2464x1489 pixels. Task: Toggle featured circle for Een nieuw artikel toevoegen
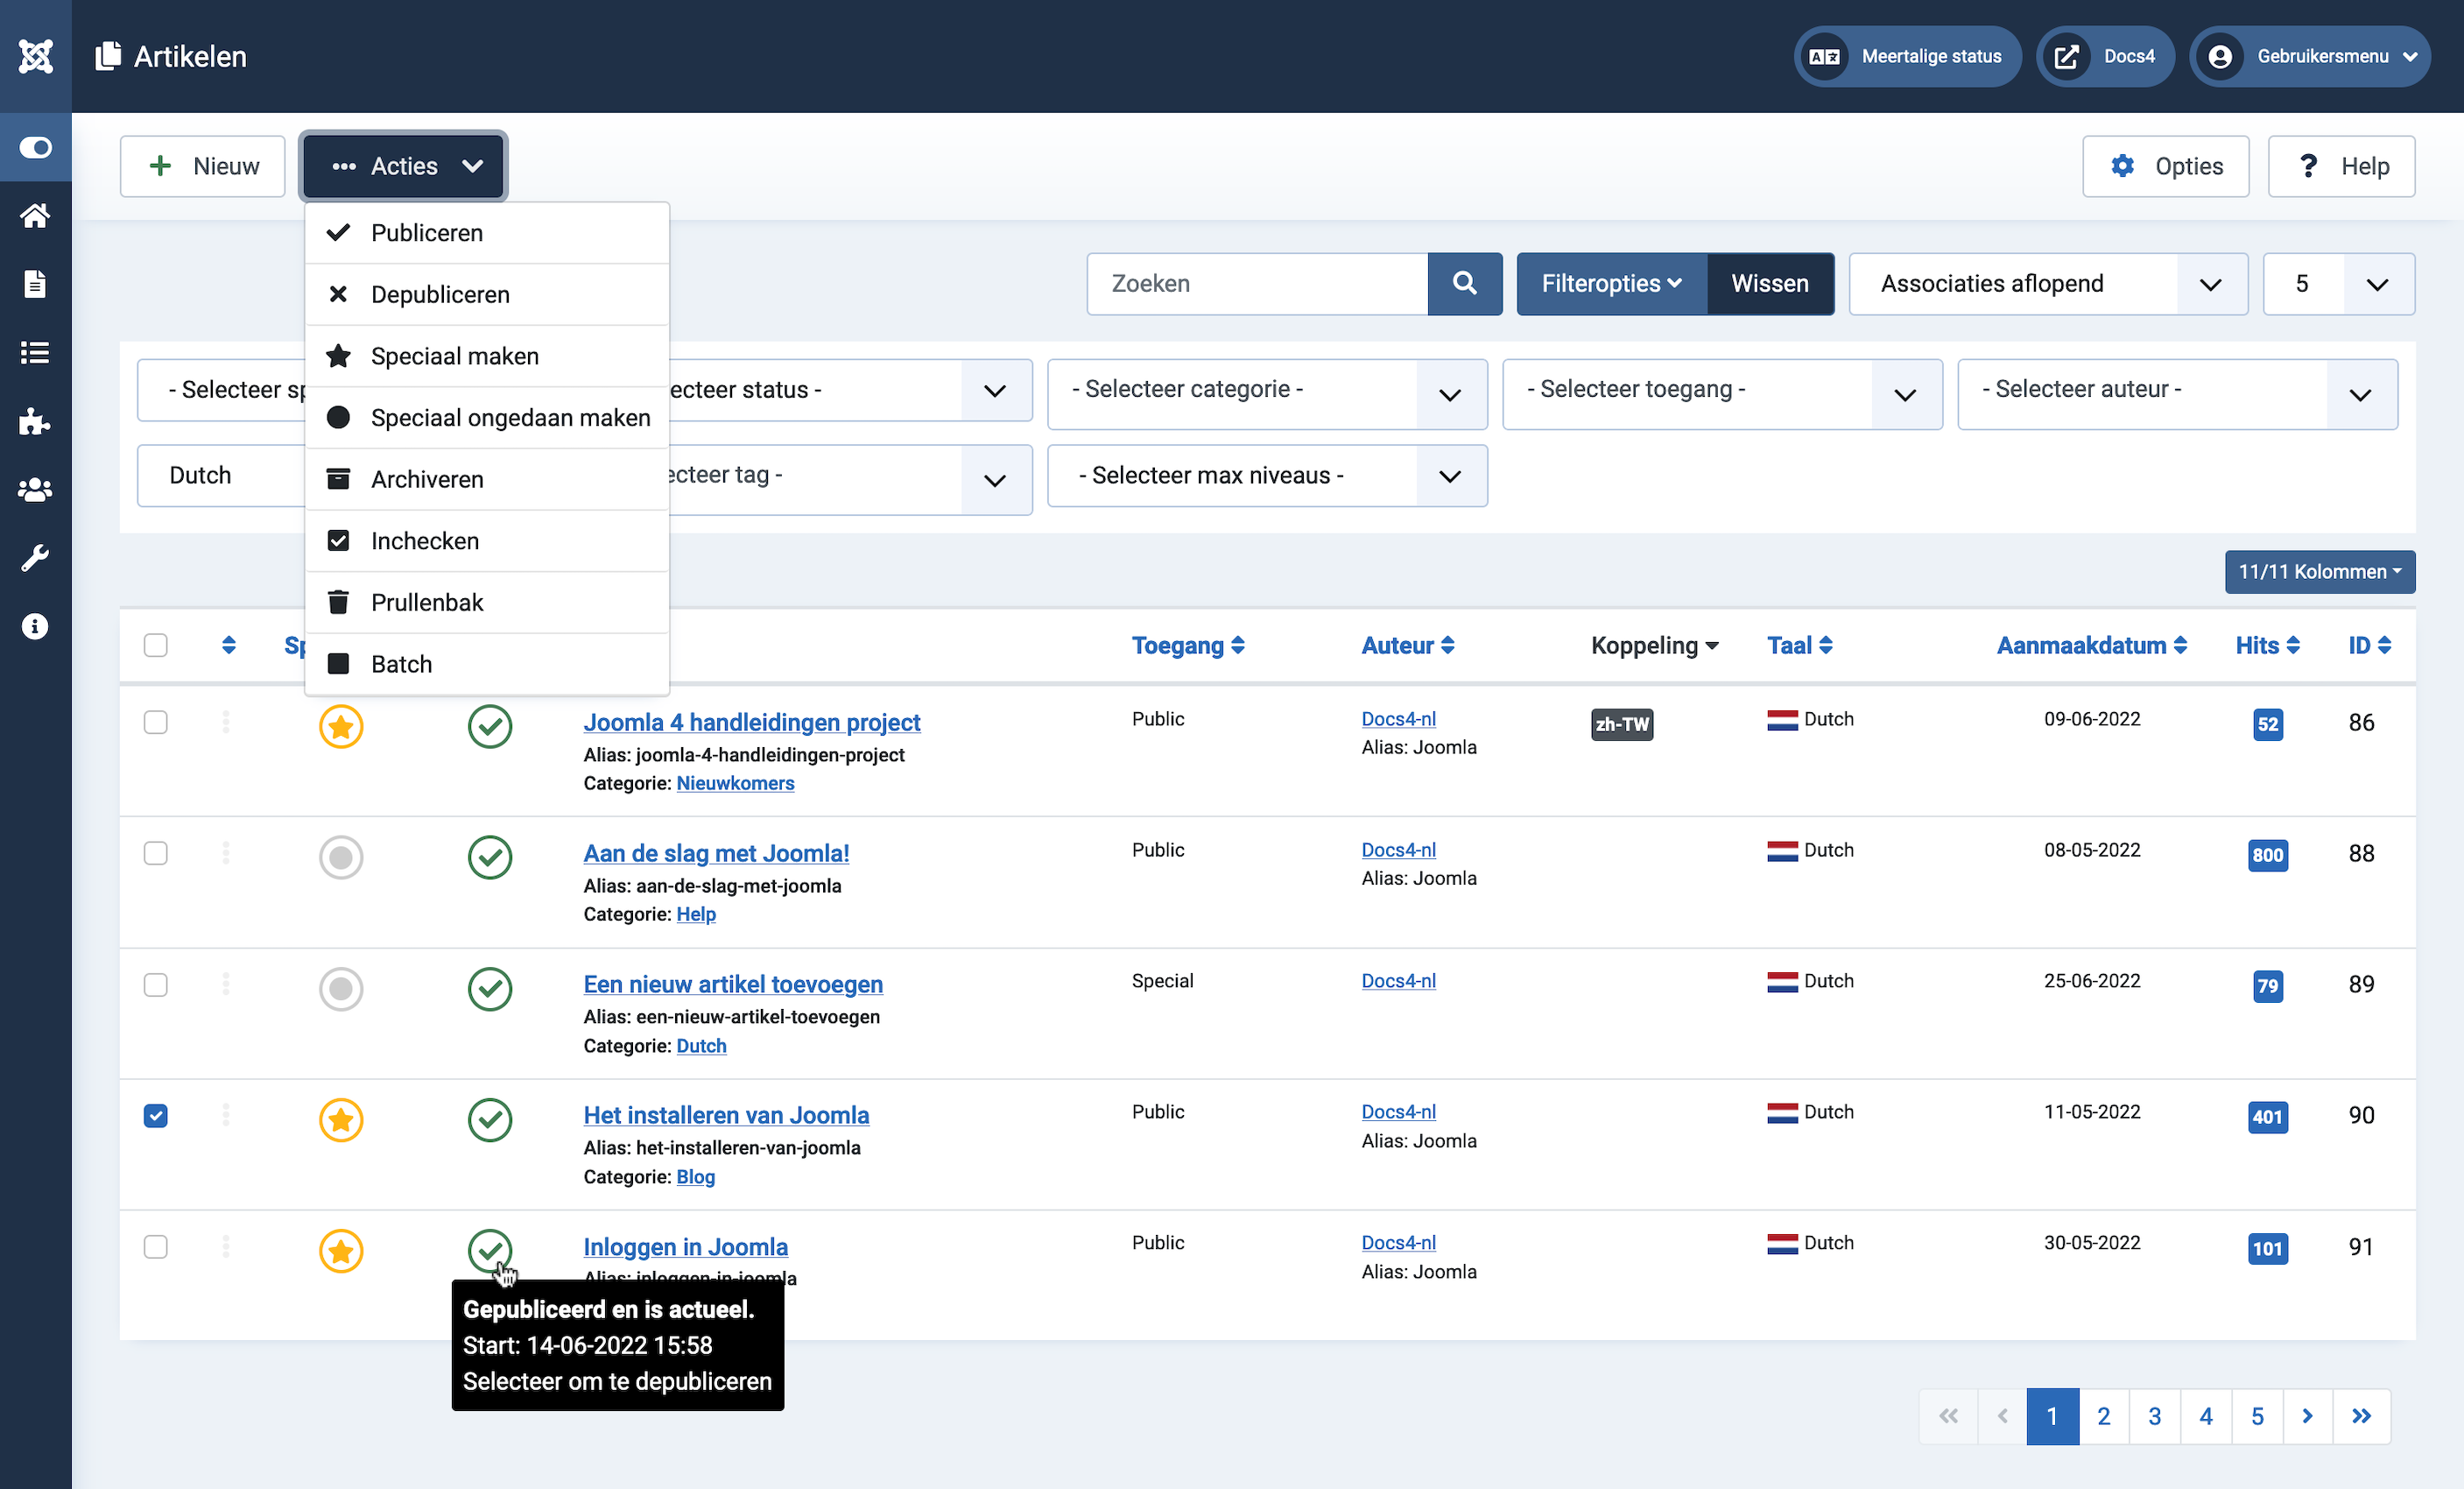coord(341,988)
